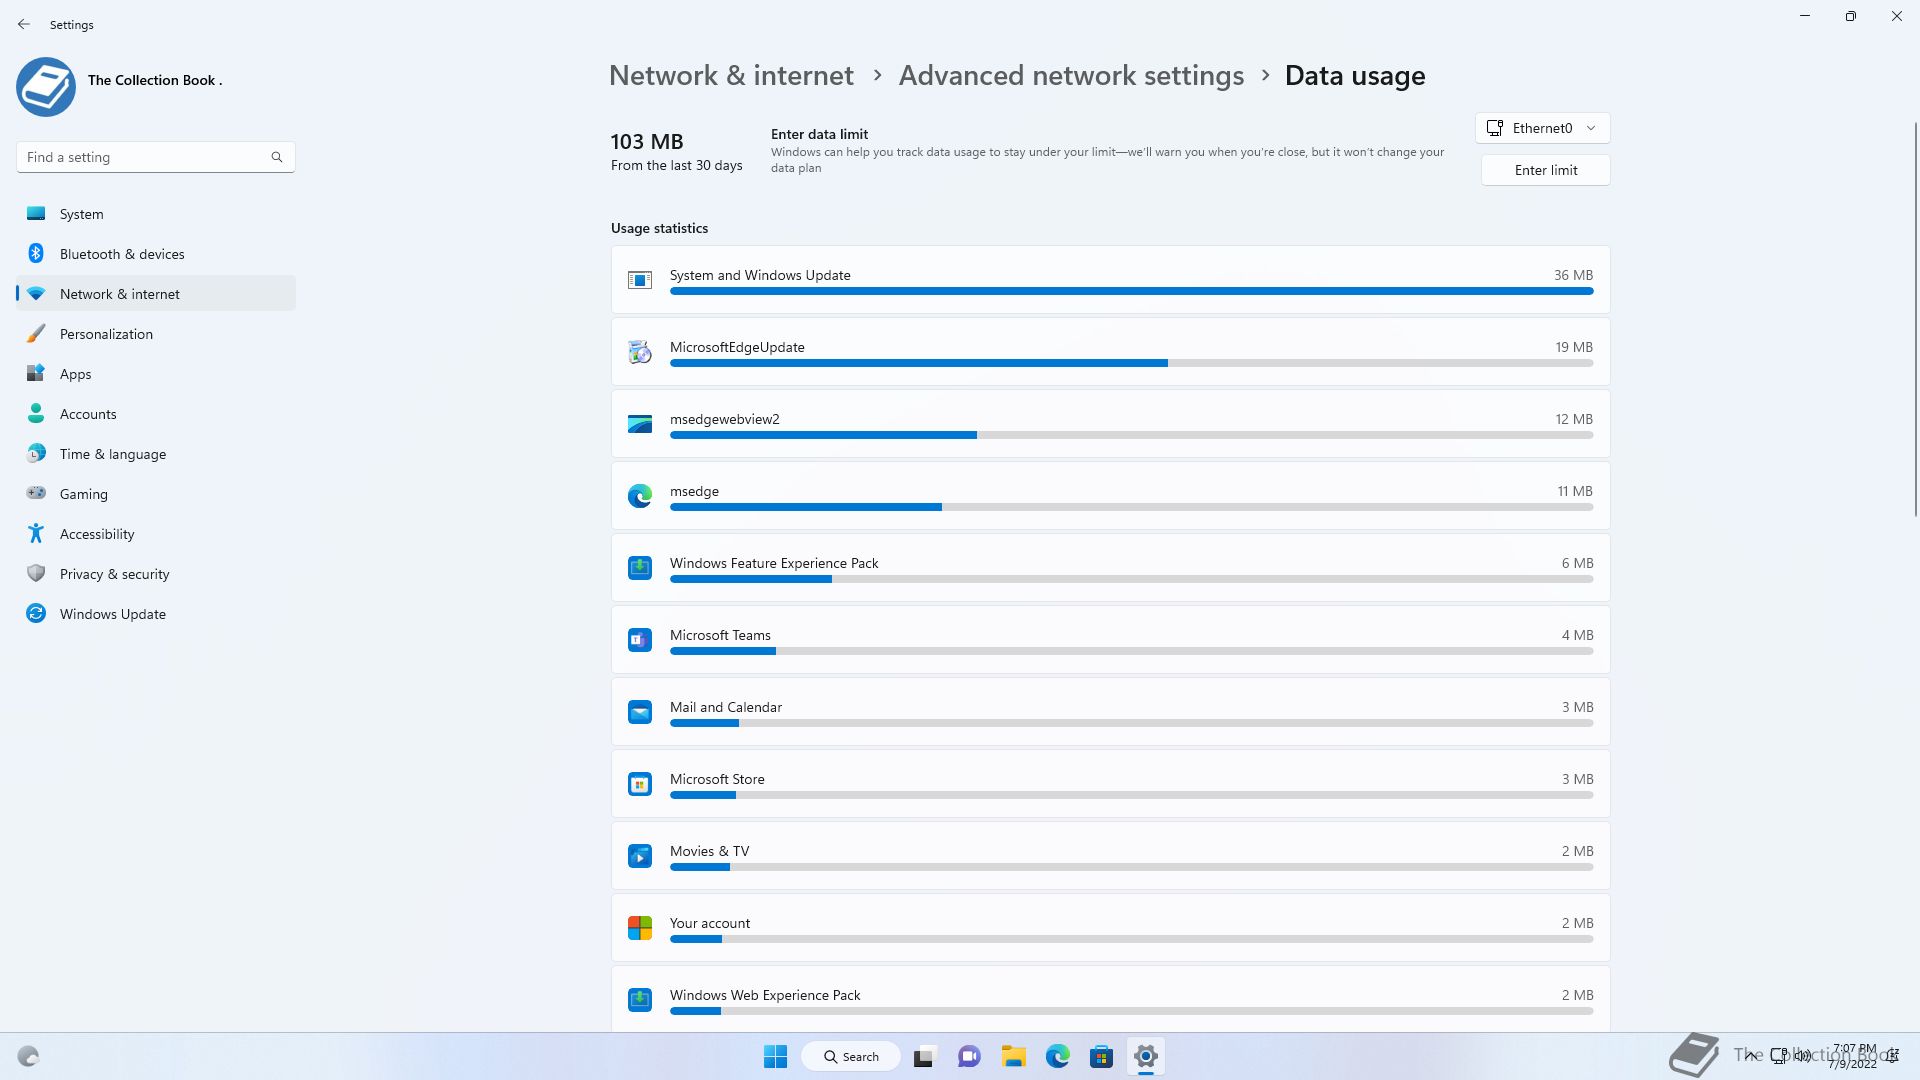Select Network & internet in sidebar
The height and width of the screenshot is (1080, 1920).
156,294
